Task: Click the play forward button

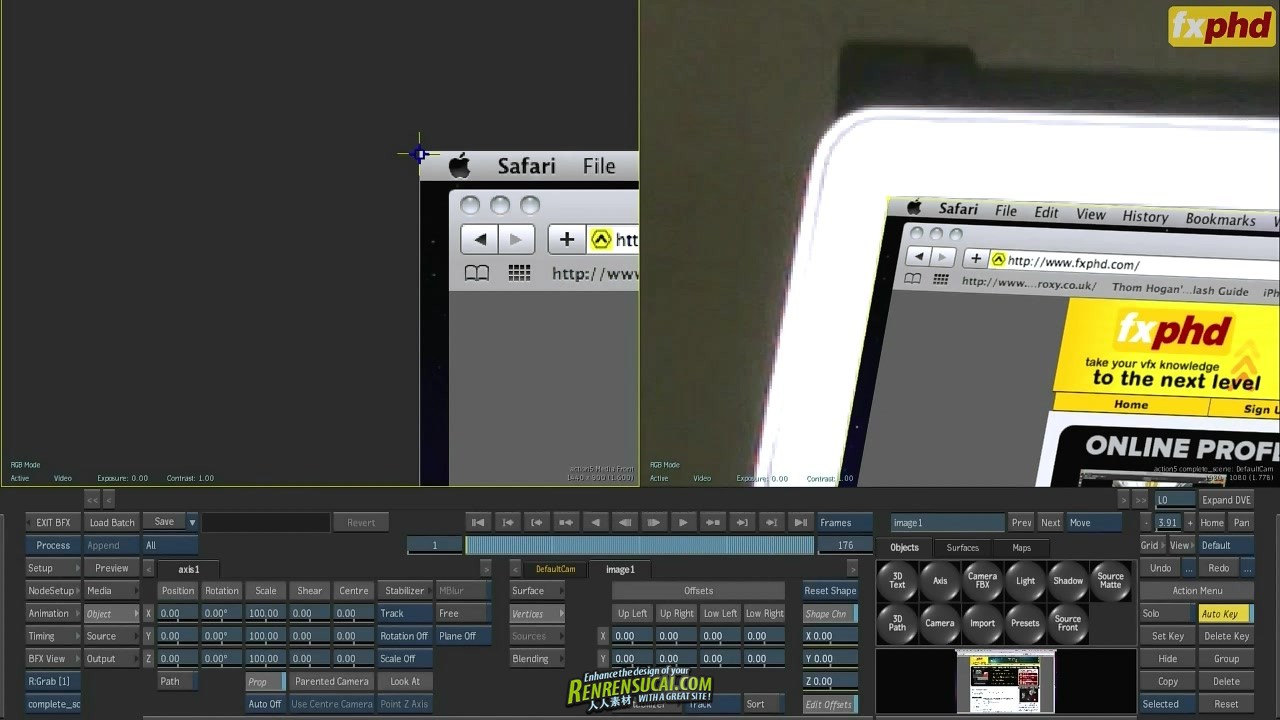Action: click(683, 522)
